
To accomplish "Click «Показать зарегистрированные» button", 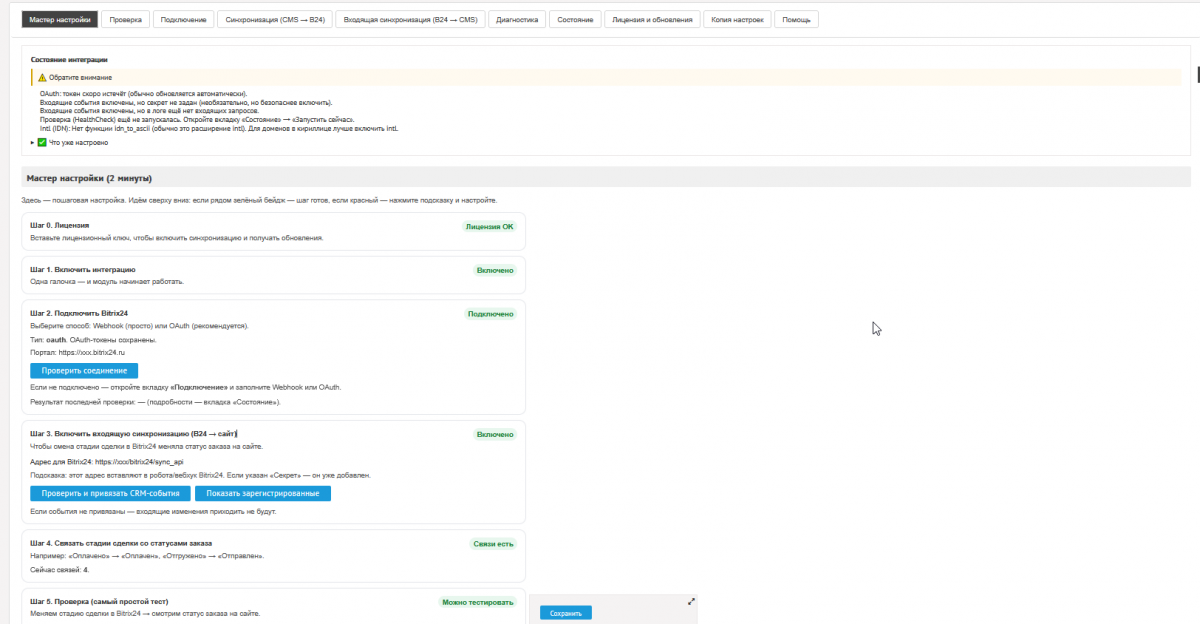I will (263, 493).
